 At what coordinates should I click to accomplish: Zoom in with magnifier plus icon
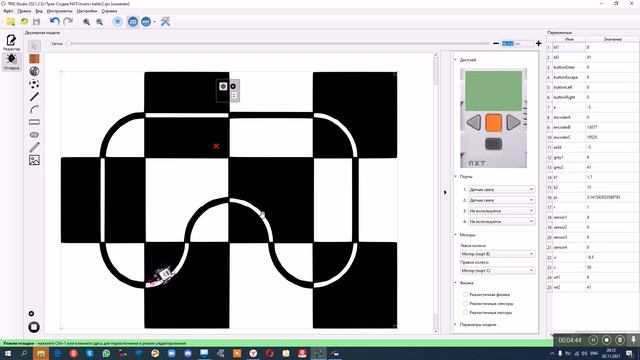pos(87,22)
